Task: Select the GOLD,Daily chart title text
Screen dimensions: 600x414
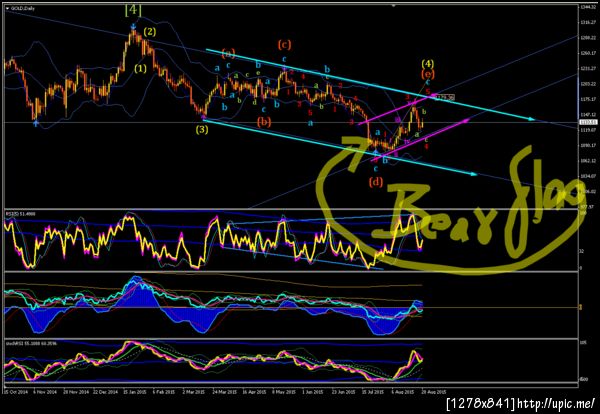Action: (x=22, y=8)
